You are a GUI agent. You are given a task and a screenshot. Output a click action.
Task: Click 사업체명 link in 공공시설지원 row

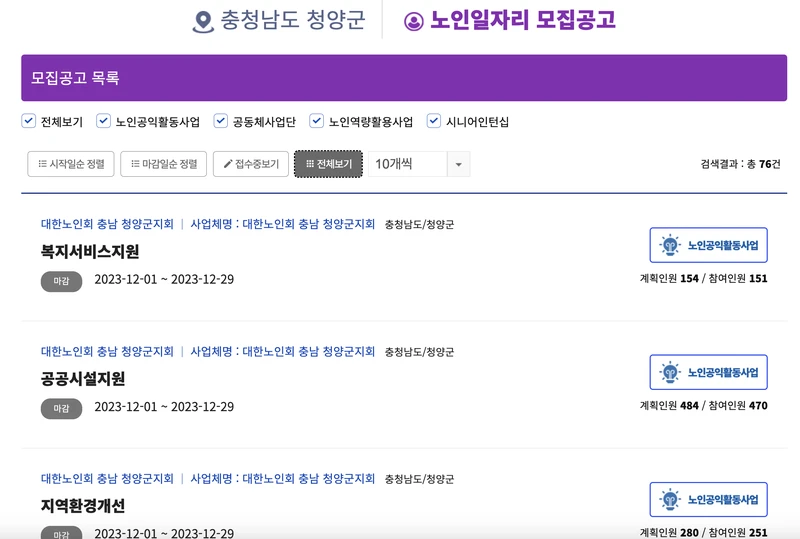point(283,351)
